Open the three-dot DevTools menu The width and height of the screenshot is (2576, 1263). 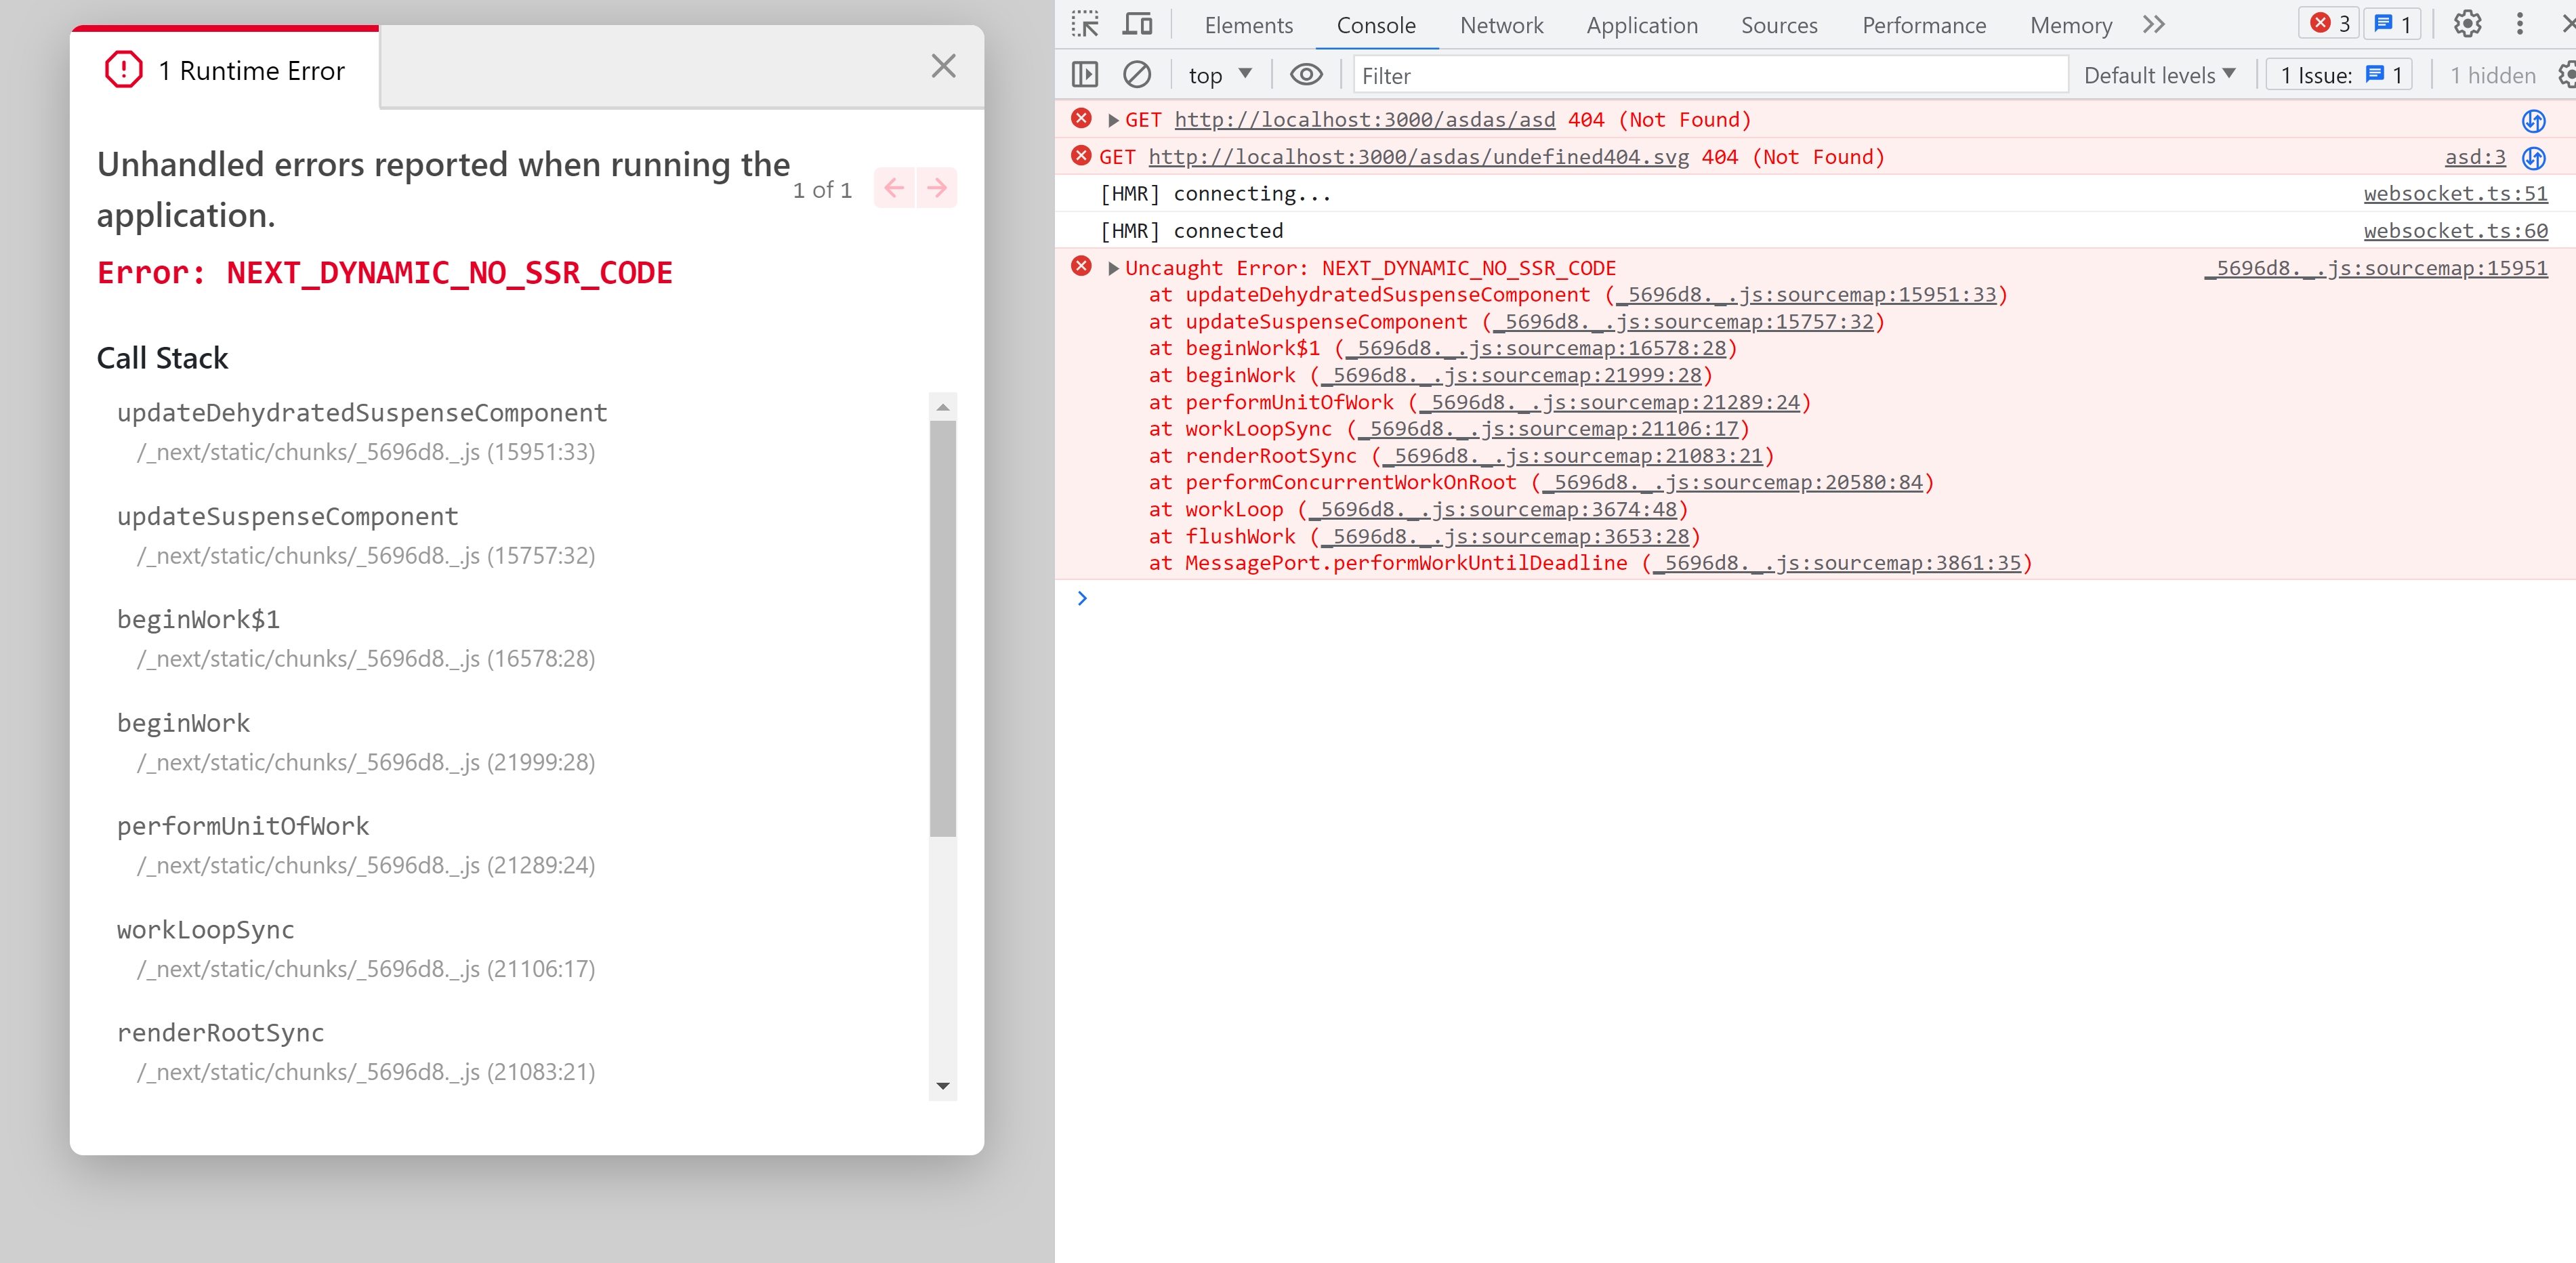[2521, 24]
